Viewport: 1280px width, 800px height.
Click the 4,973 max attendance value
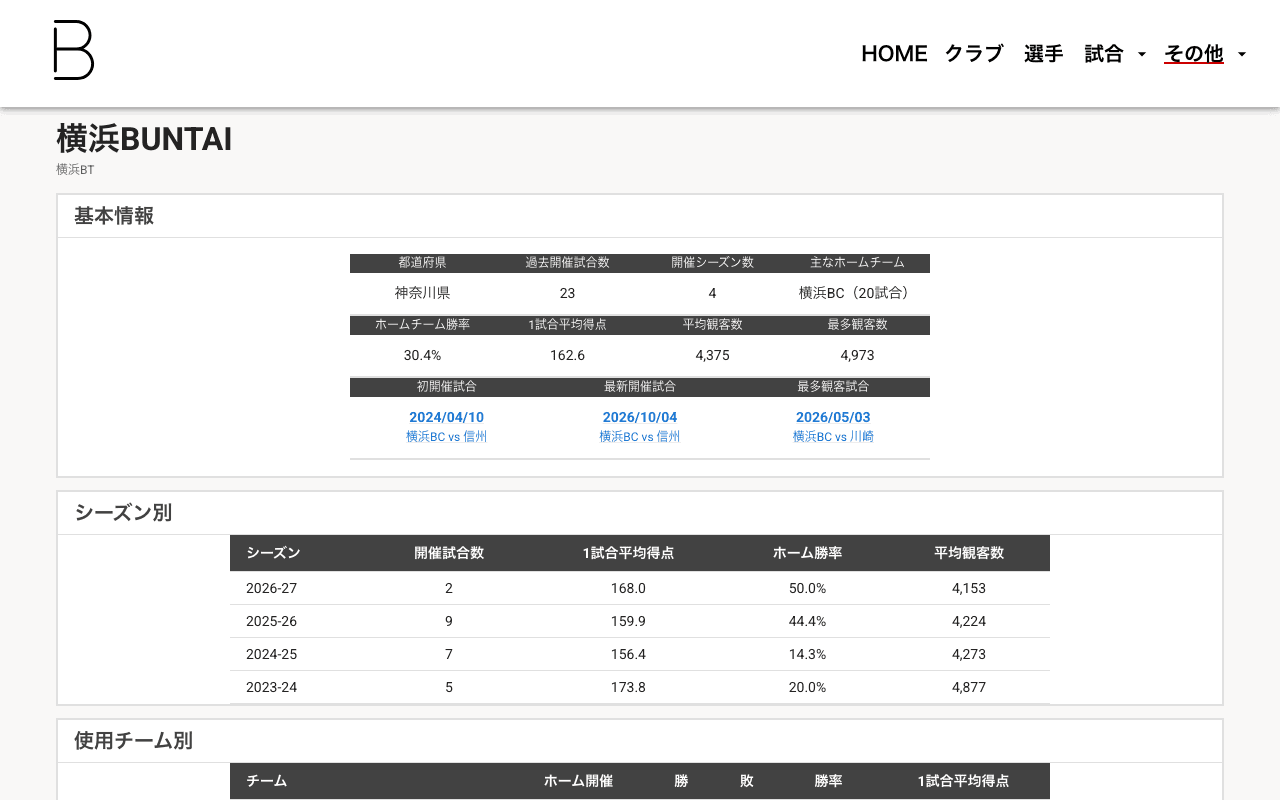pos(857,355)
